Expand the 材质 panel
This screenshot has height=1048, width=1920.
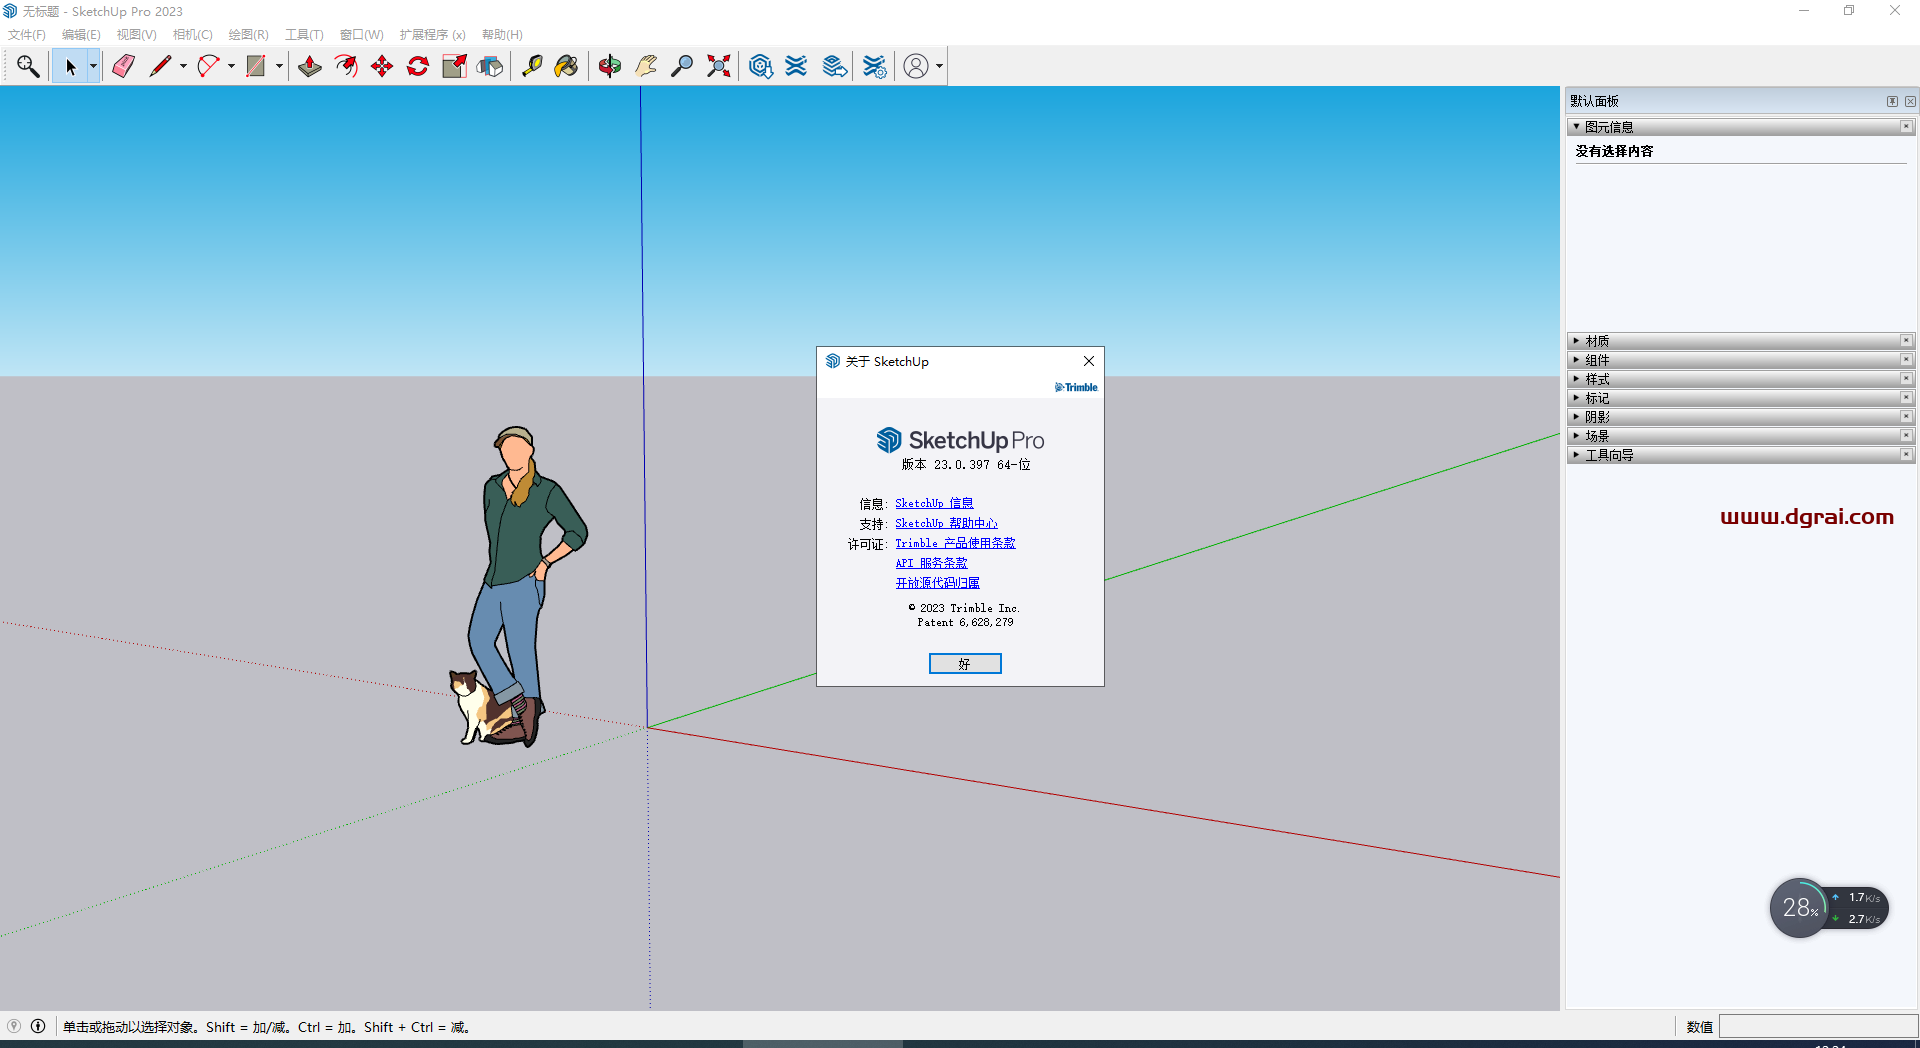coord(1596,340)
